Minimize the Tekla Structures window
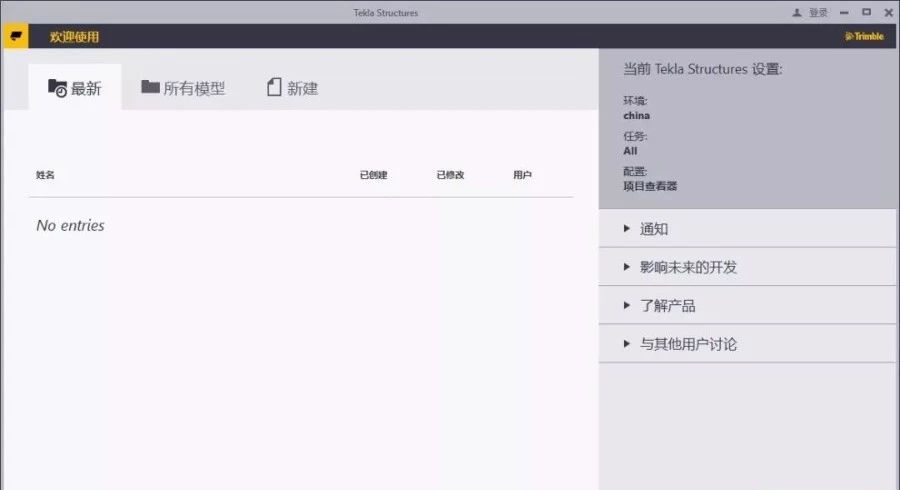Image resolution: width=900 pixels, height=490 pixels. tap(844, 13)
